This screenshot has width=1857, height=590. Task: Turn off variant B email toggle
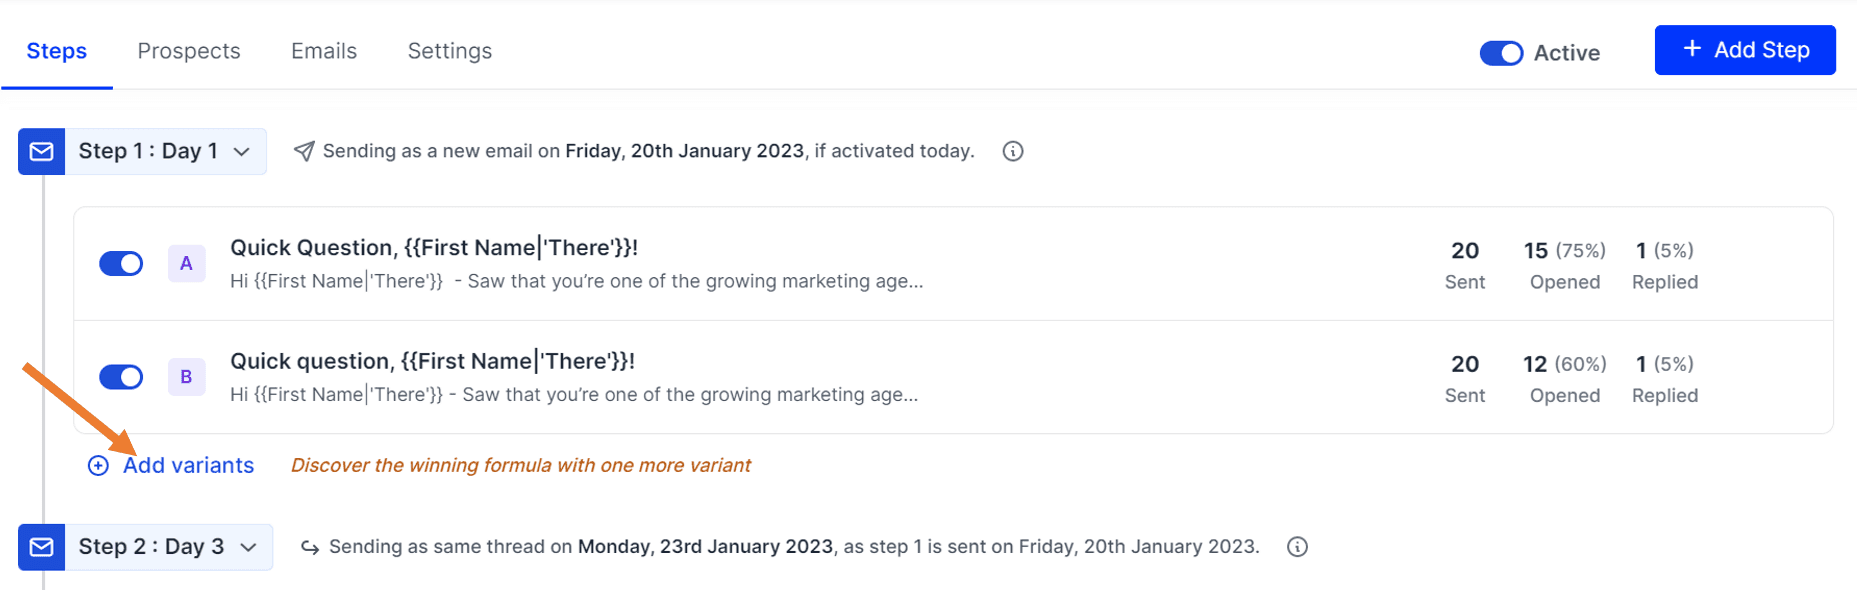[x=121, y=377]
